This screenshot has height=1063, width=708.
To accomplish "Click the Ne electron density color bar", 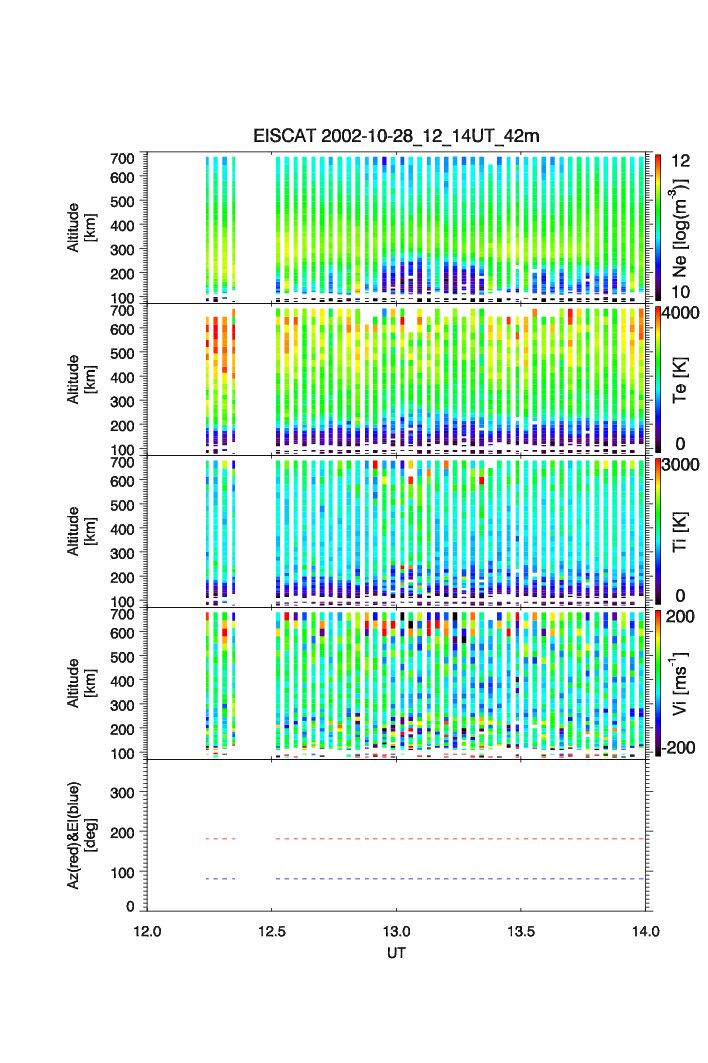I will click(657, 227).
